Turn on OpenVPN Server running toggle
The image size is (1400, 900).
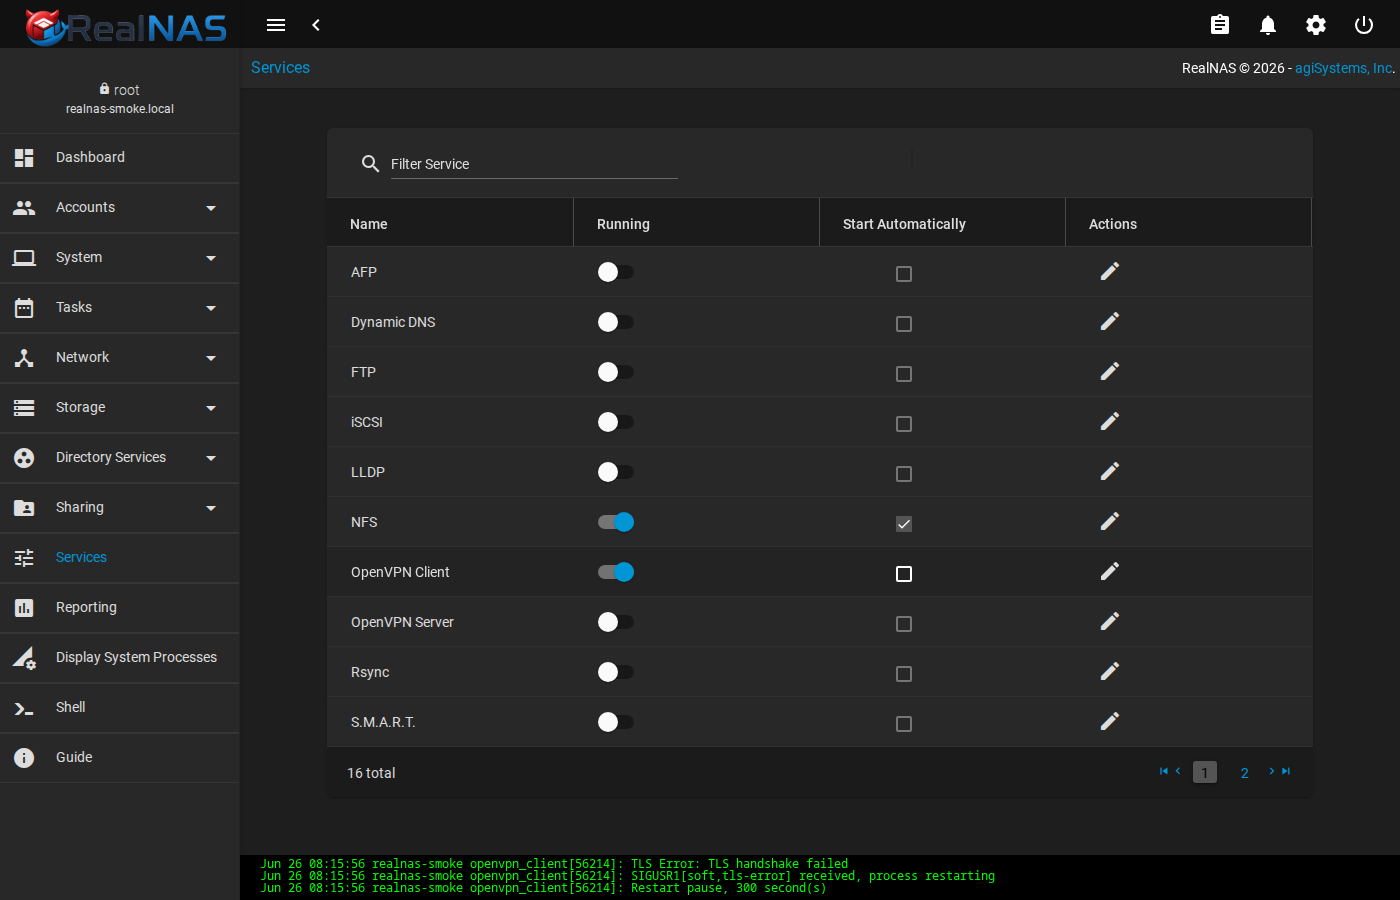616,622
